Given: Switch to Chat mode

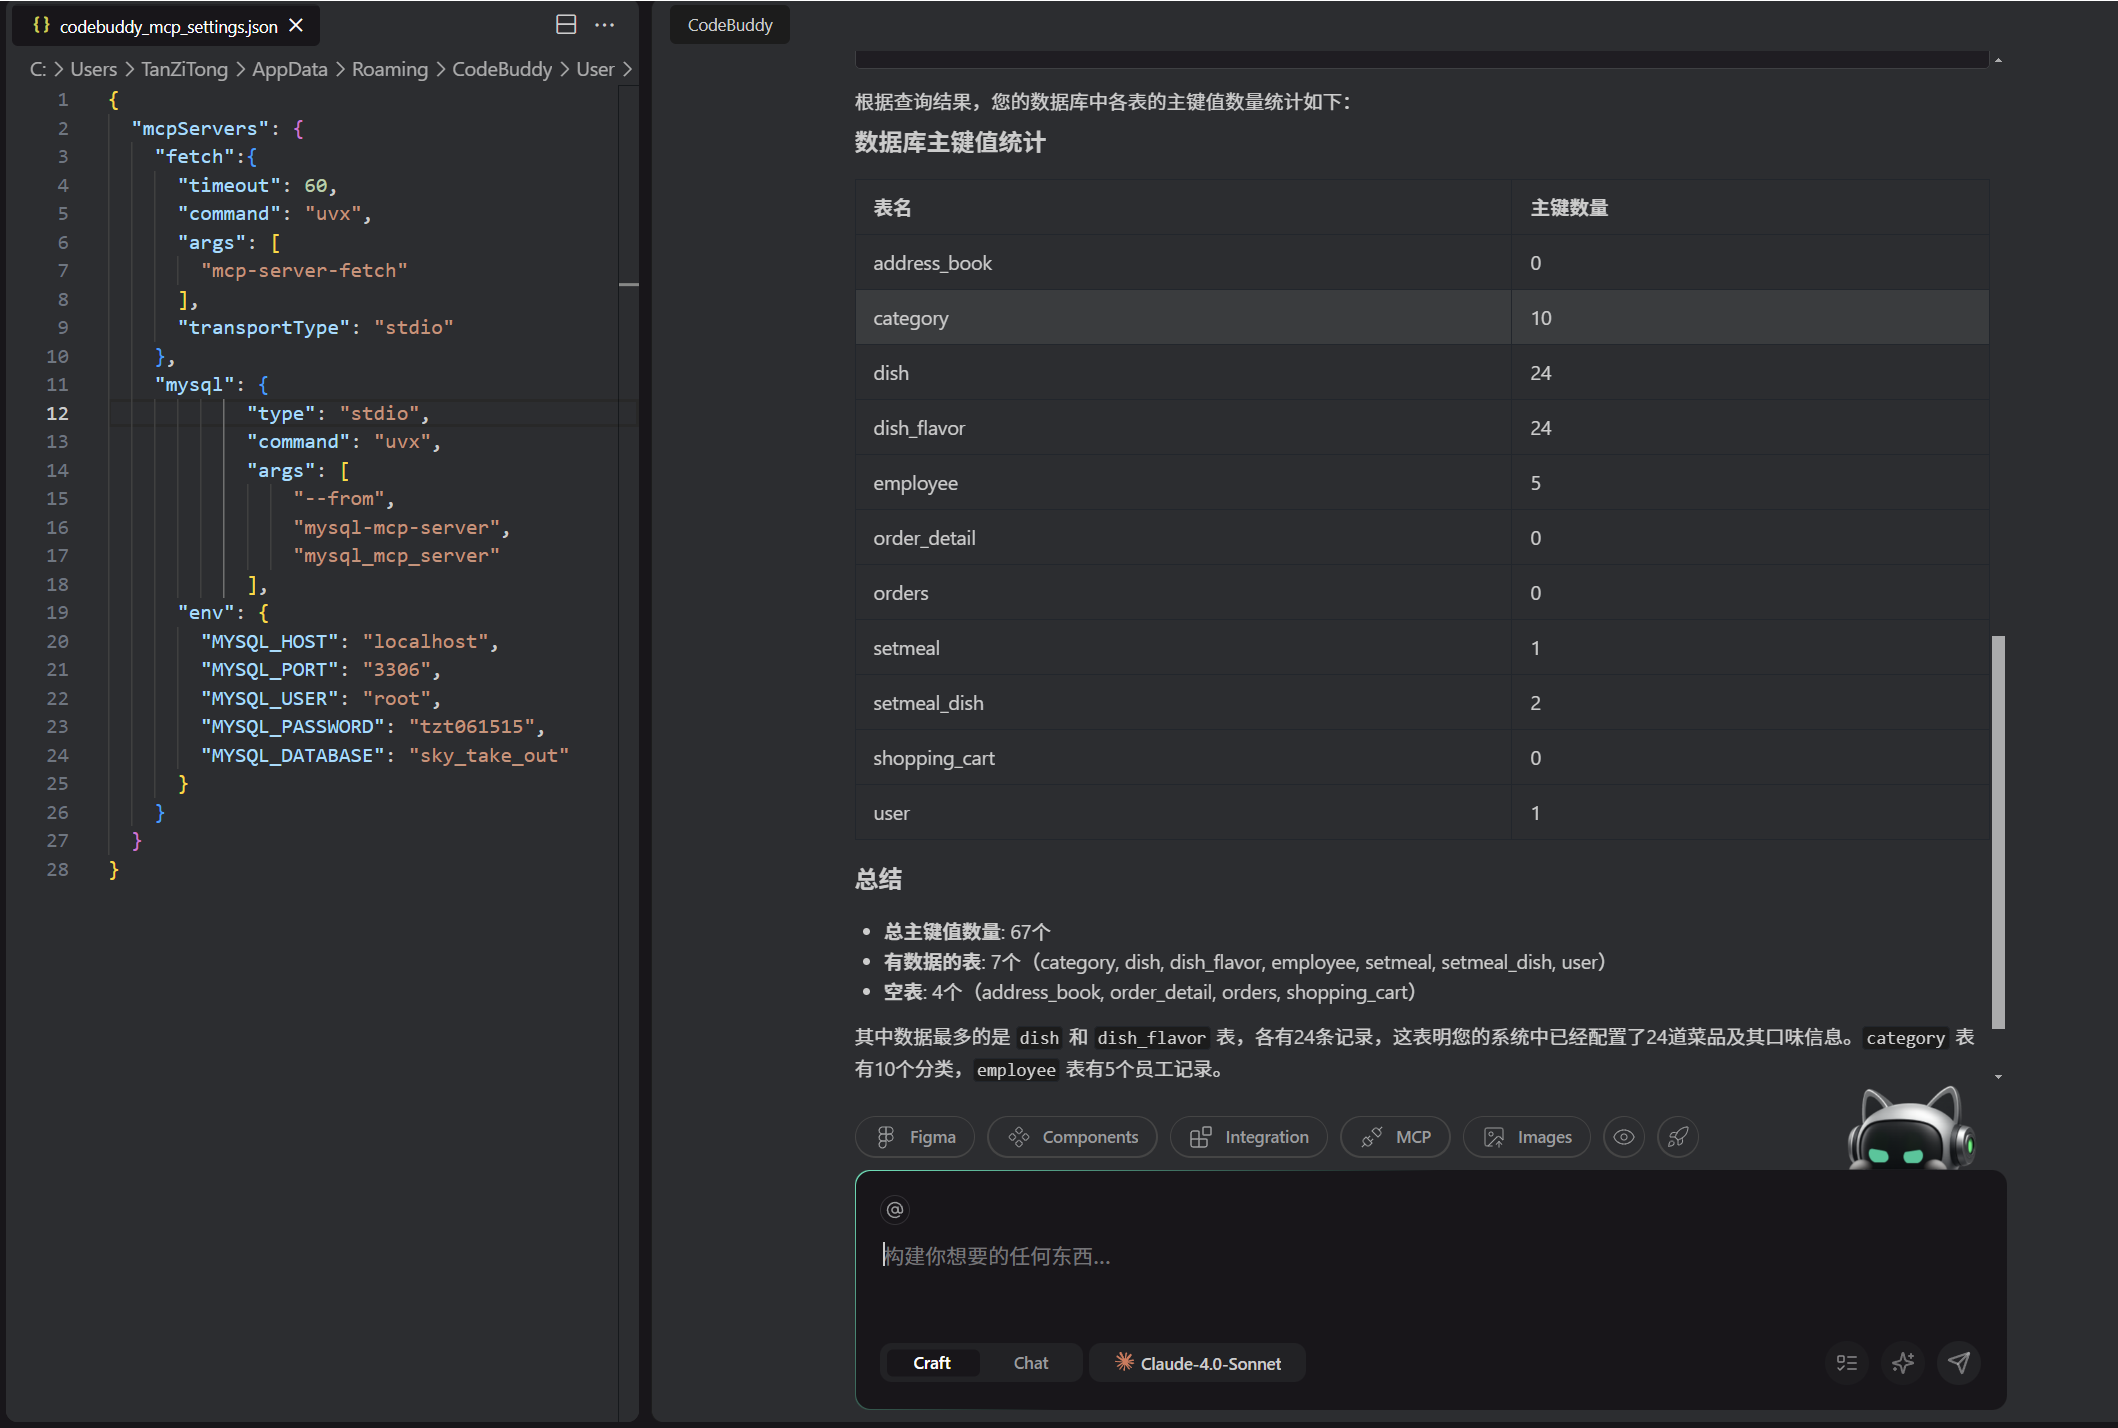Looking at the screenshot, I should pos(1031,1363).
